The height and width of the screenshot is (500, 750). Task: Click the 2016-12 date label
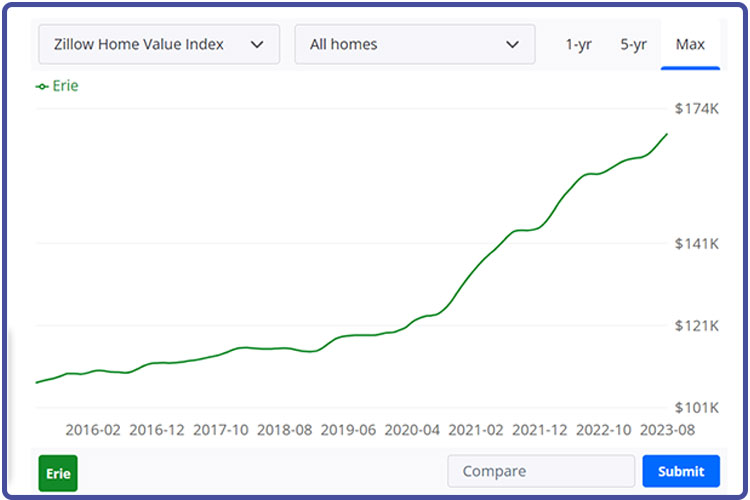coord(156,430)
